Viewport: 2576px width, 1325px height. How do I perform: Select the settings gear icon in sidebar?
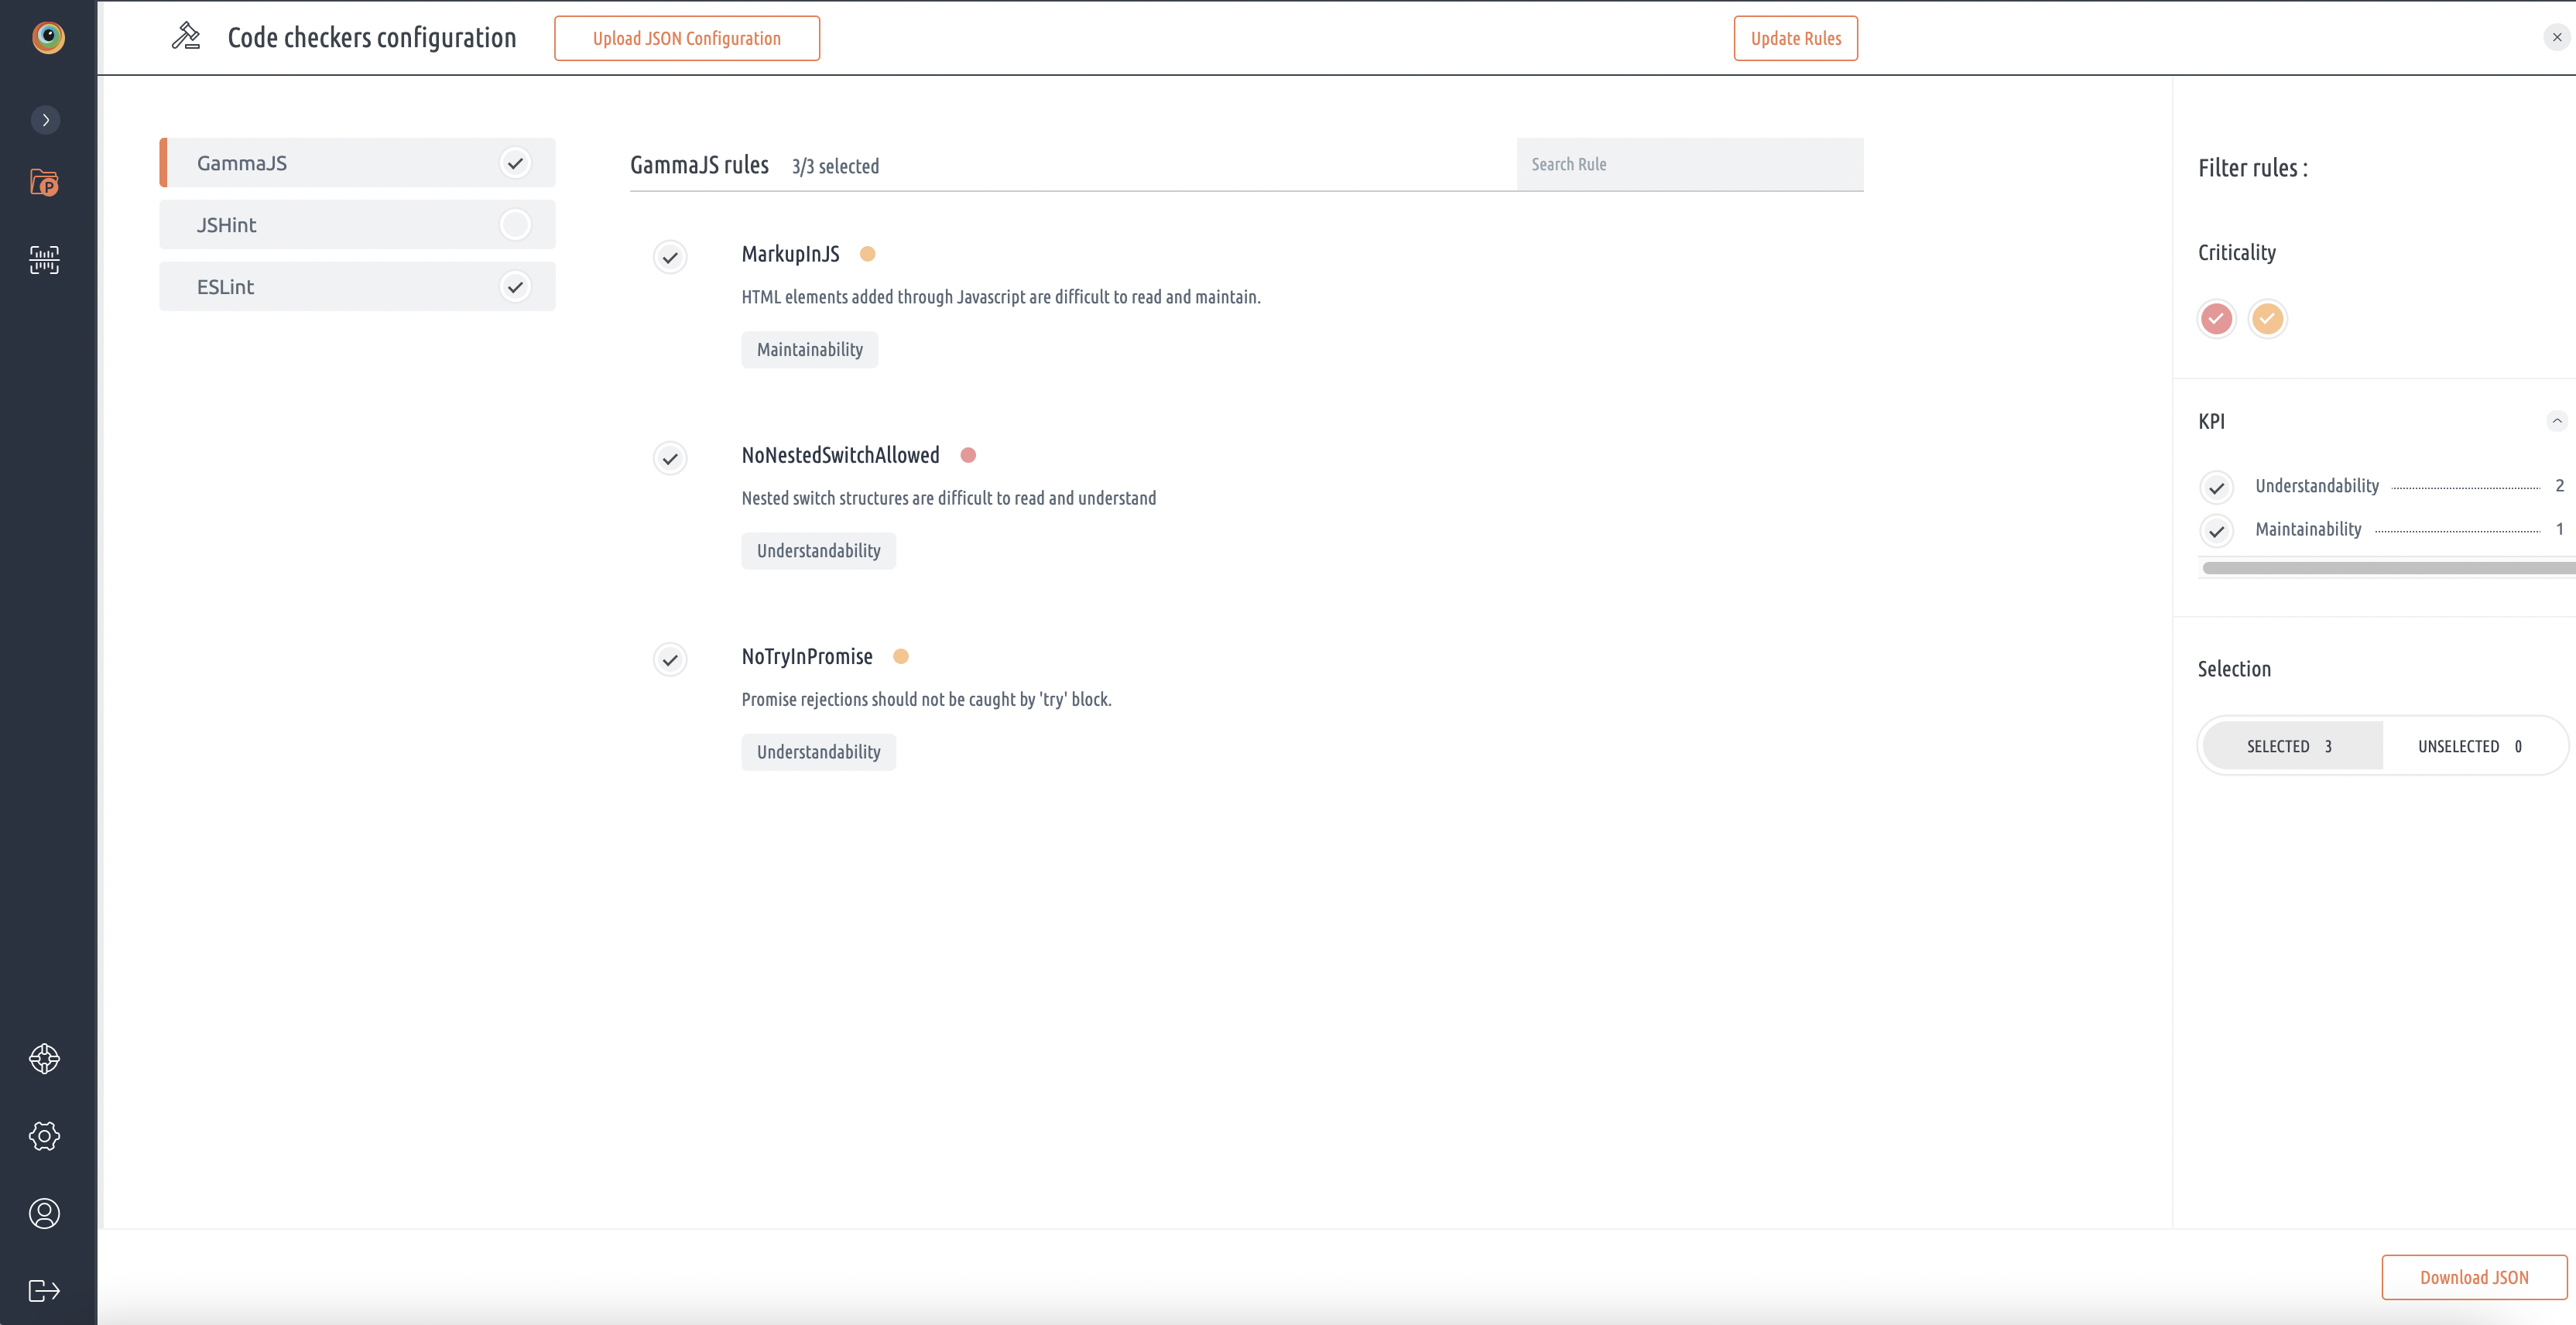(x=46, y=1135)
